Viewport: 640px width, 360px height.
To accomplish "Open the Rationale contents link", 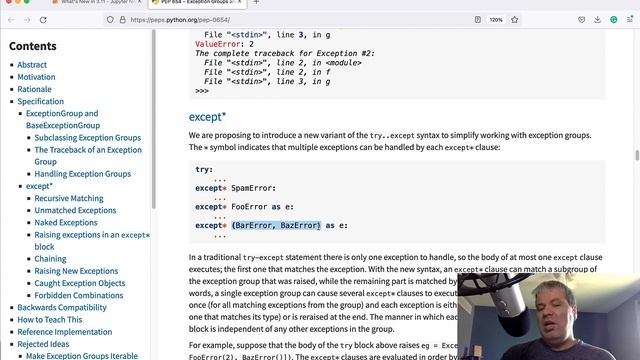I will (34, 89).
